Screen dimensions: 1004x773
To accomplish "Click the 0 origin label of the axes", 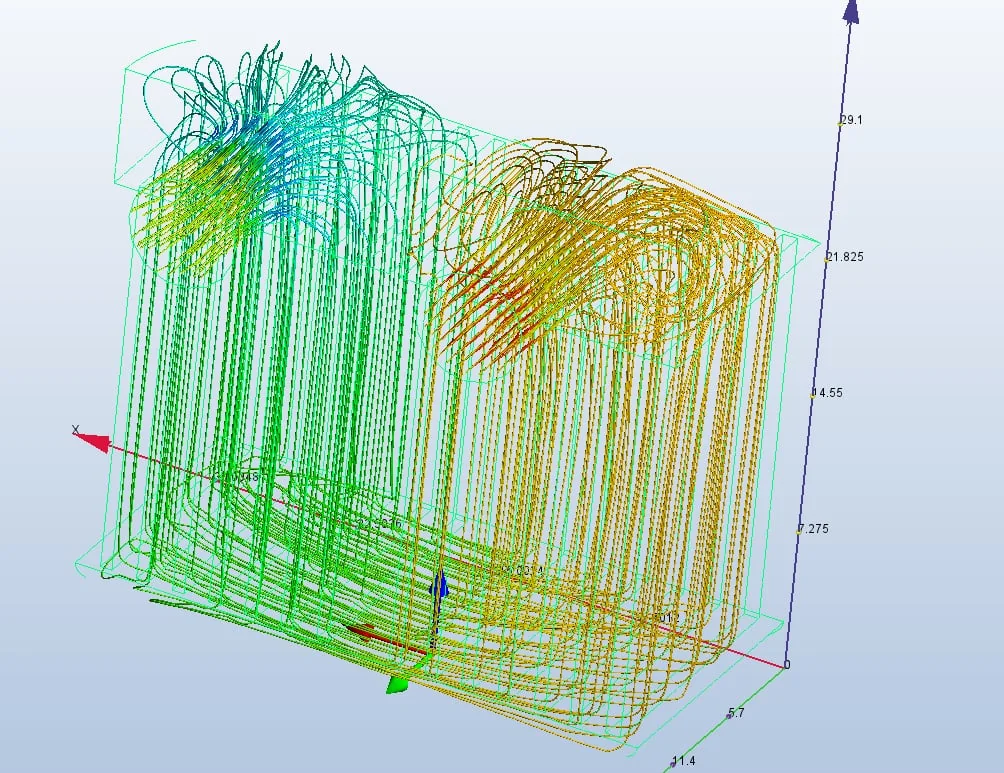I will (x=787, y=665).
